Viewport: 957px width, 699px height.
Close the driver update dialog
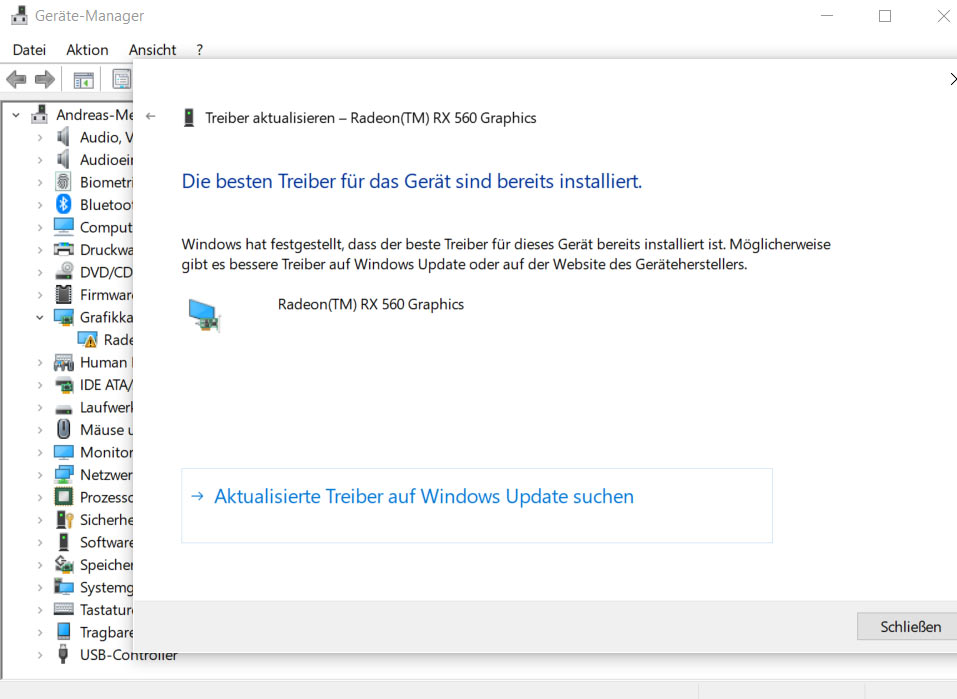952,79
